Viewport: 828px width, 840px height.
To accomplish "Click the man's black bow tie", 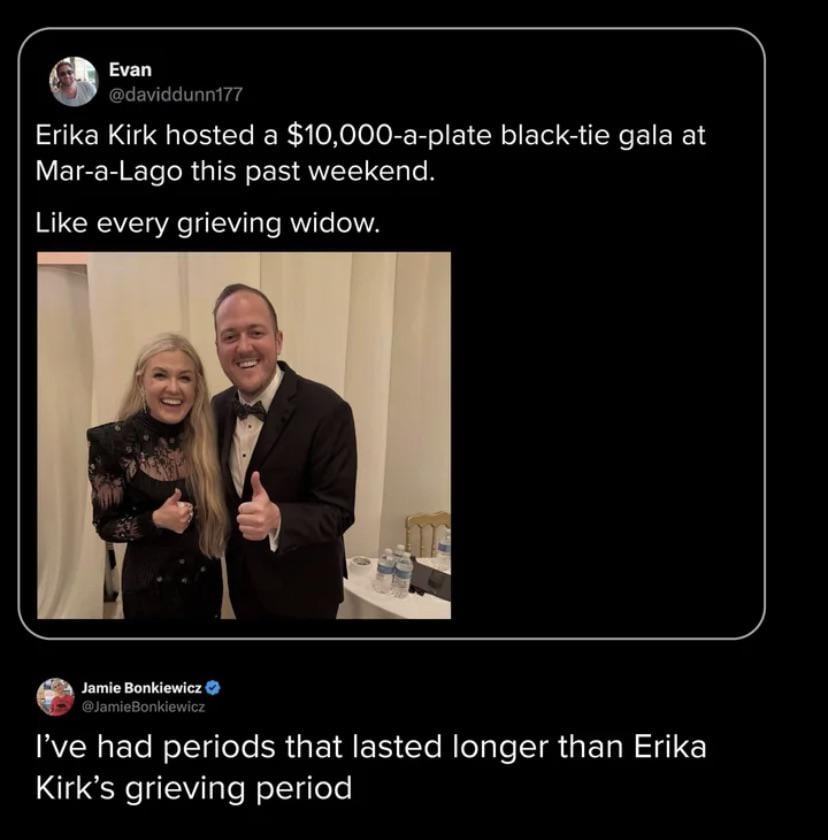I will (x=250, y=409).
